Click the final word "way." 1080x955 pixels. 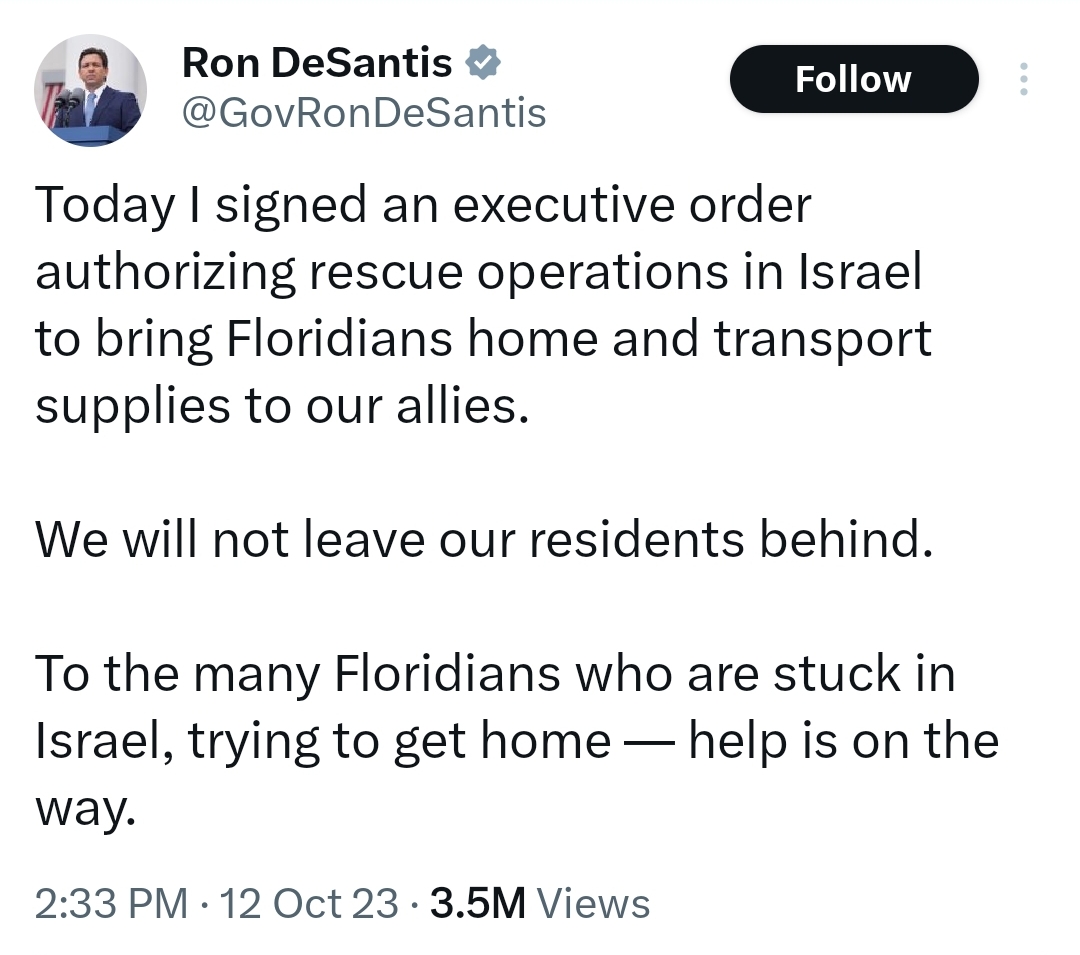click(x=84, y=808)
